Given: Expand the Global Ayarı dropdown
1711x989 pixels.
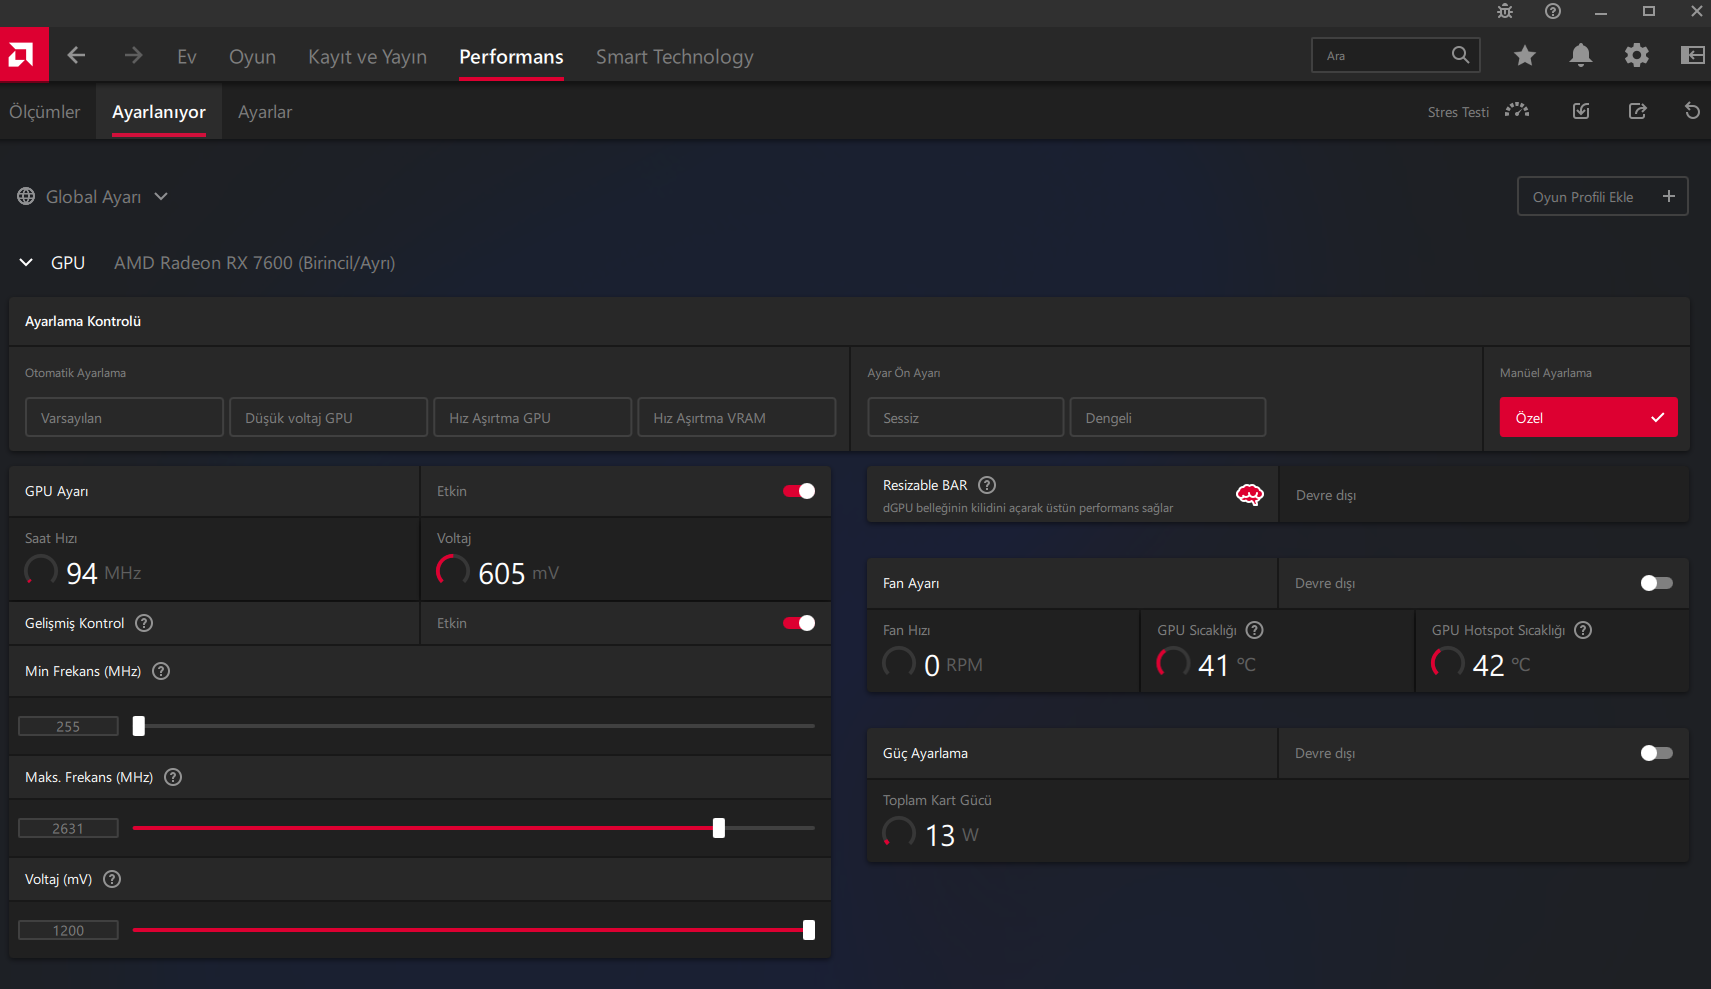Looking at the screenshot, I should [x=161, y=197].
